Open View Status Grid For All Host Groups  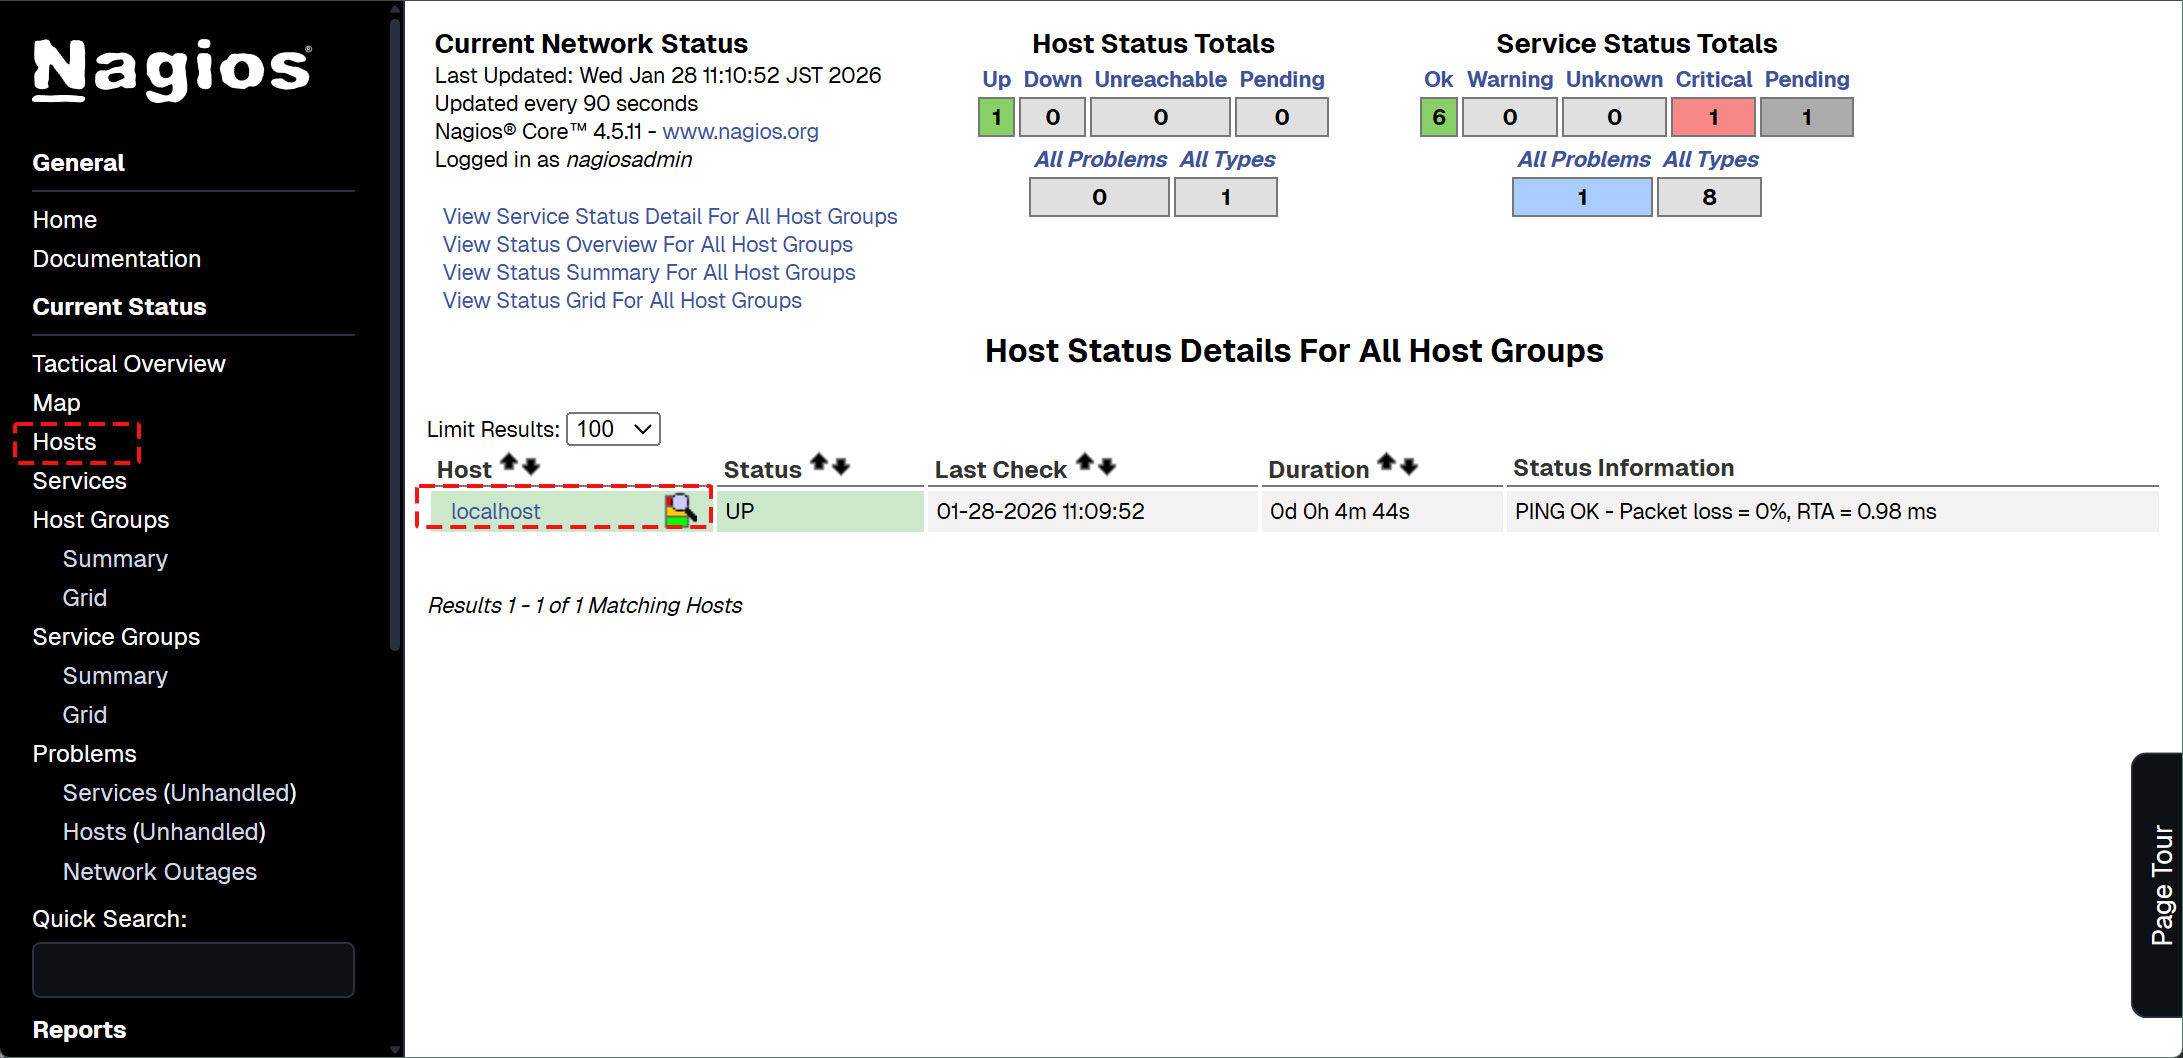(x=622, y=301)
